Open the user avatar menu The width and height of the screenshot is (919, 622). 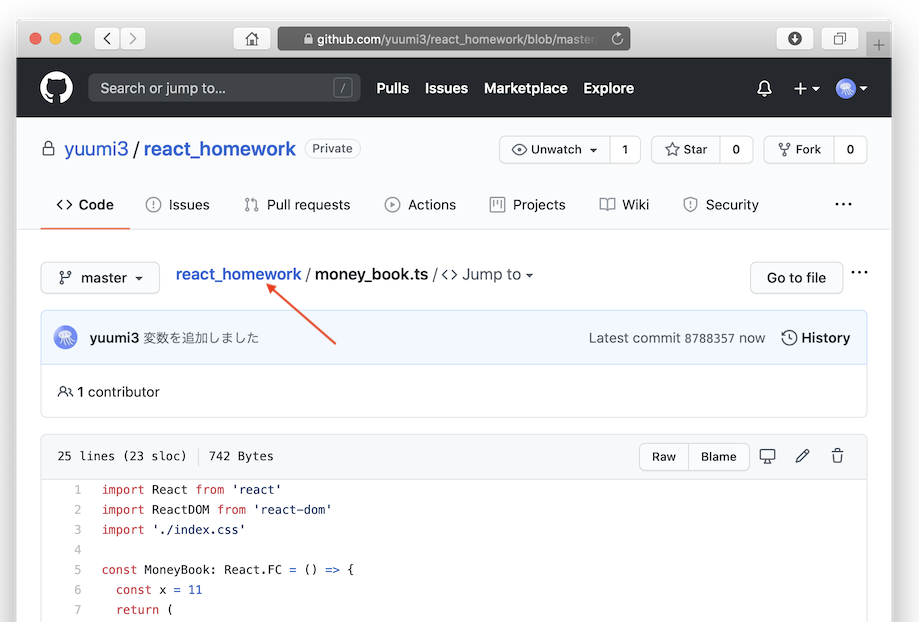point(851,89)
